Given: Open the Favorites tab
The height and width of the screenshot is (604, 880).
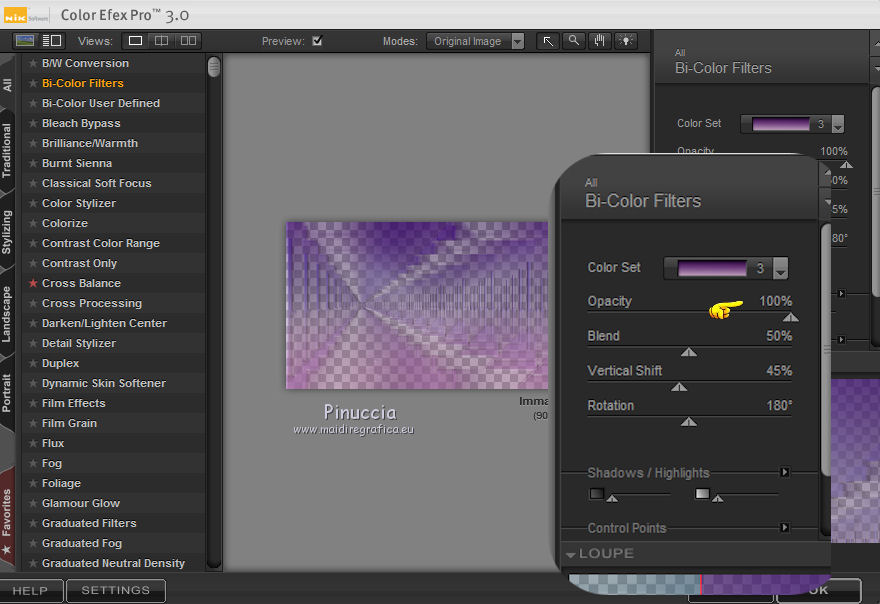Looking at the screenshot, I should click(x=7, y=514).
